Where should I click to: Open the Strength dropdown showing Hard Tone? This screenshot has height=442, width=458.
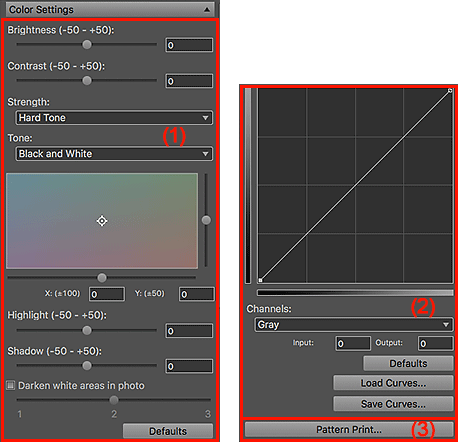(x=114, y=118)
